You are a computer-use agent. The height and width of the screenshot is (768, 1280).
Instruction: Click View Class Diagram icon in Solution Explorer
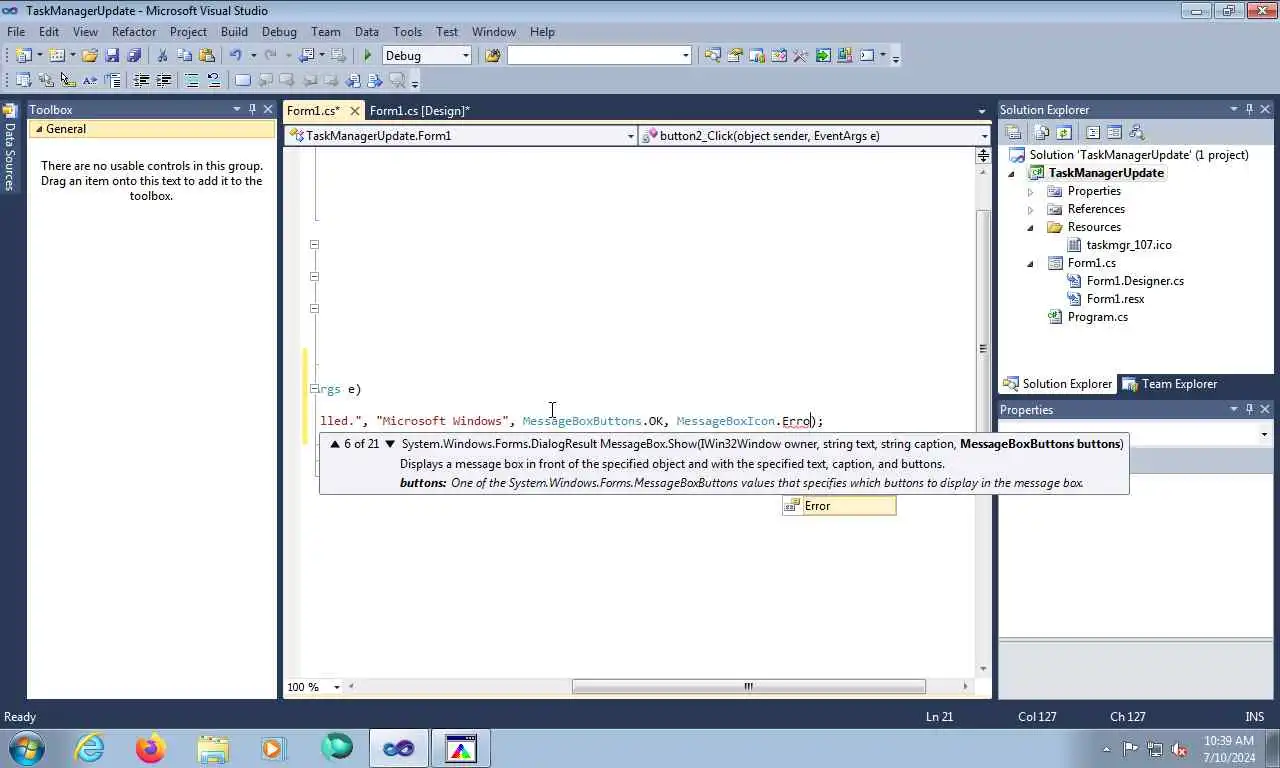tap(1136, 132)
